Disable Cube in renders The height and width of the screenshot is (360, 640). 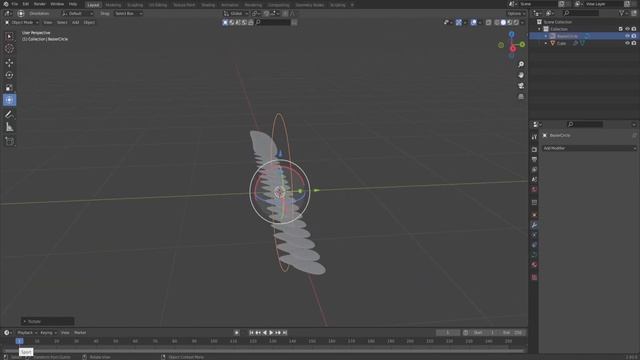(634, 43)
